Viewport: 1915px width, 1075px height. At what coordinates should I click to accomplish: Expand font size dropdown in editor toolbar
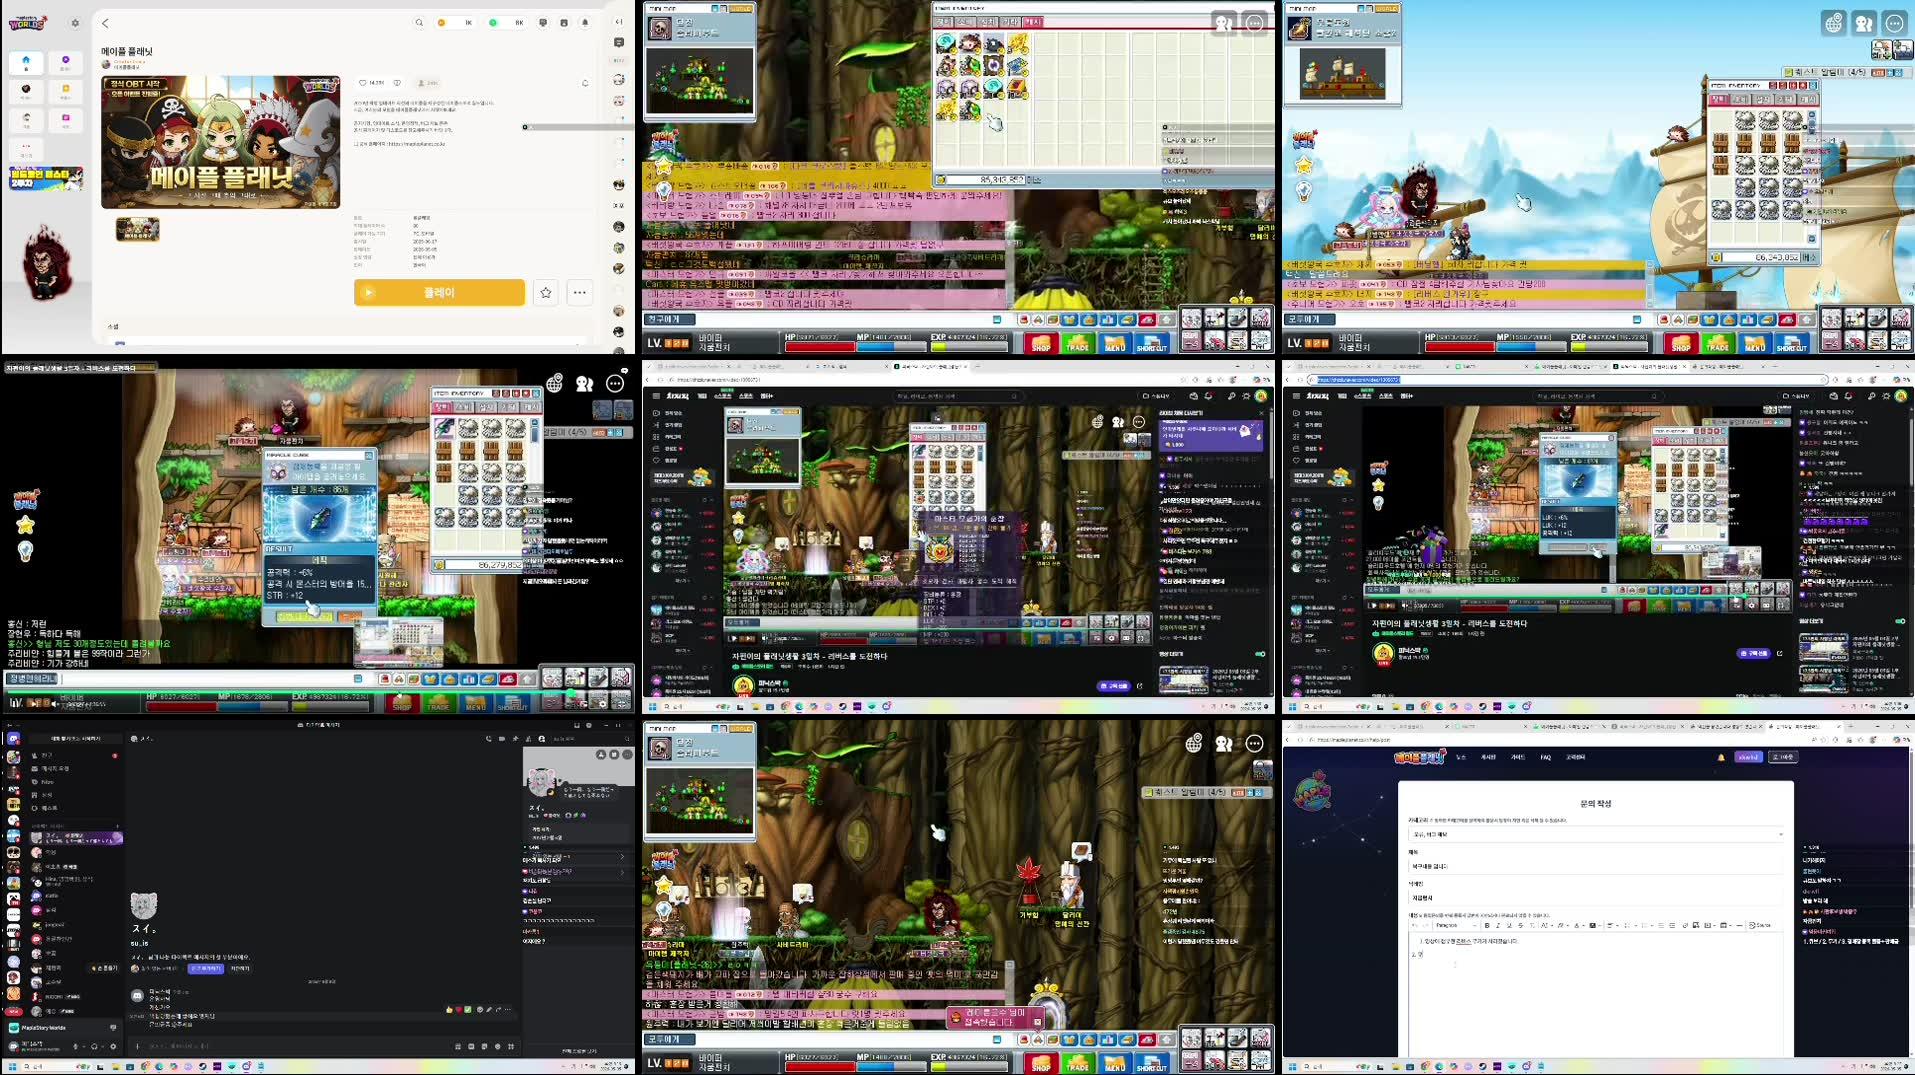click(1546, 925)
